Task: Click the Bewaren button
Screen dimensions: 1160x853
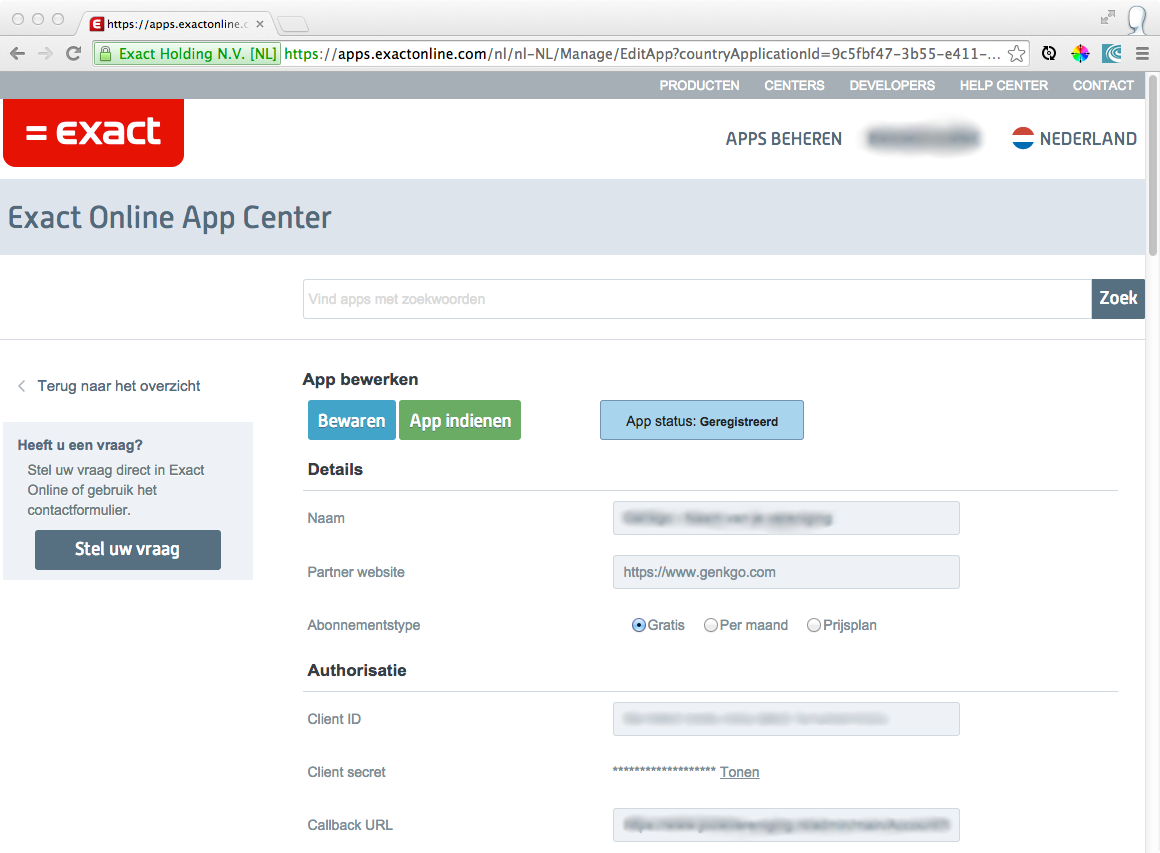Action: point(351,420)
